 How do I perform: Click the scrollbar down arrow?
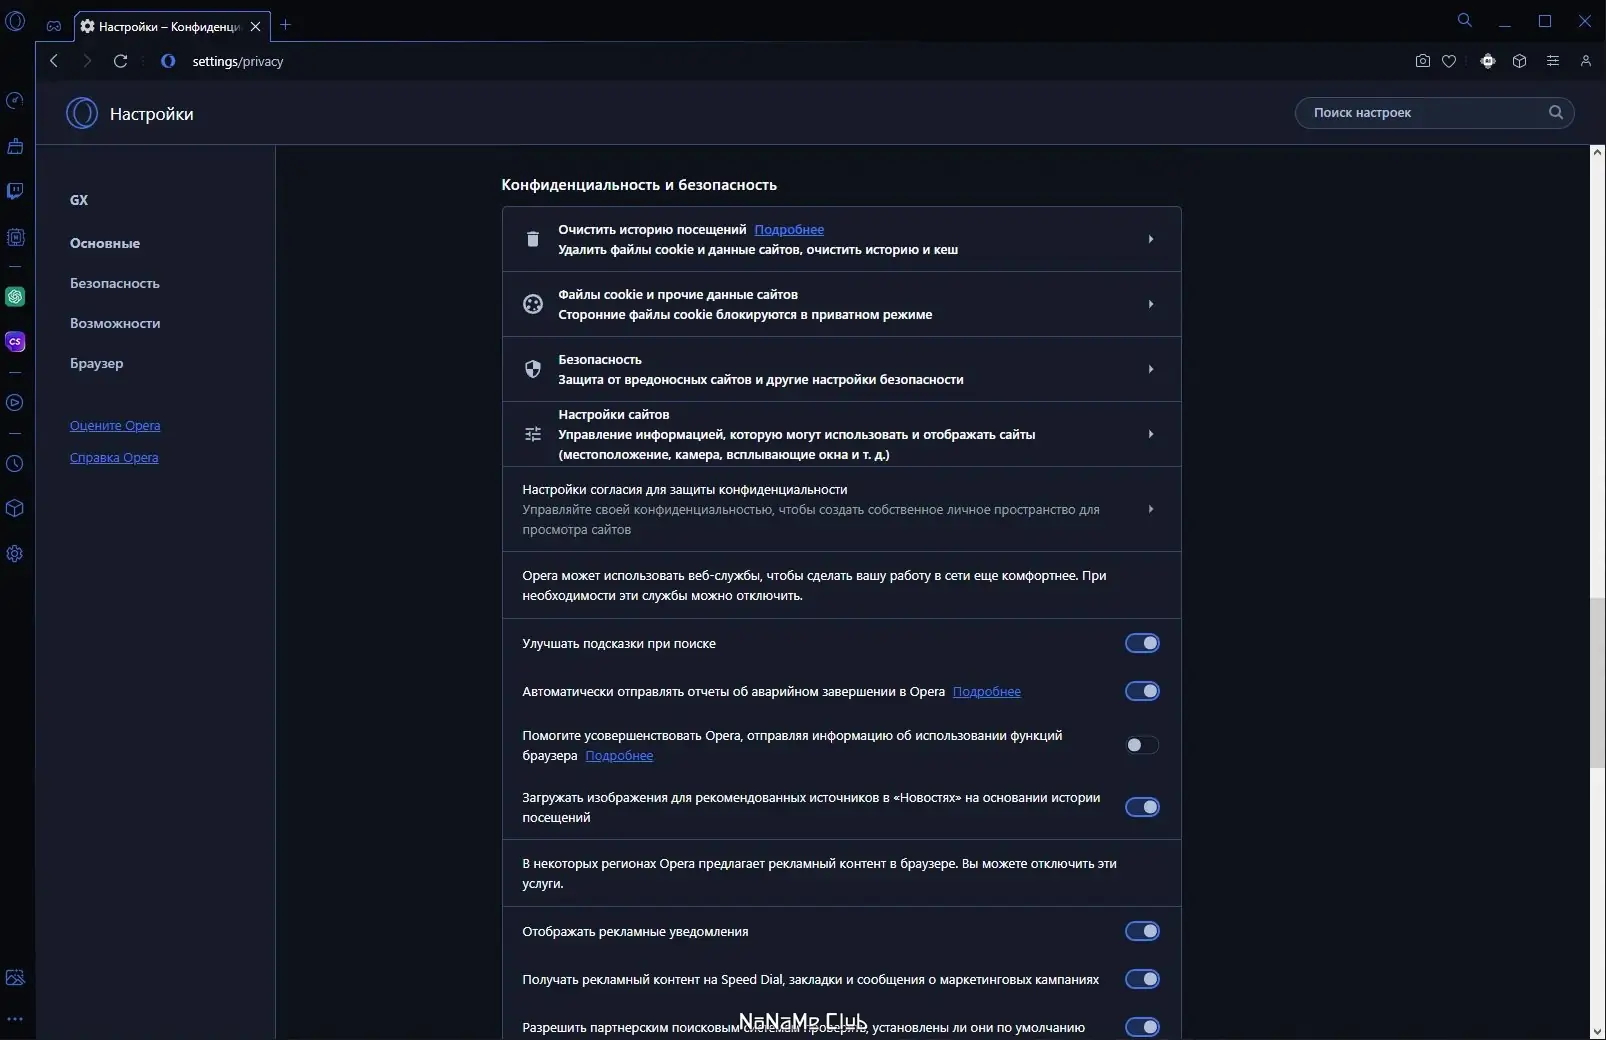tap(1597, 1031)
